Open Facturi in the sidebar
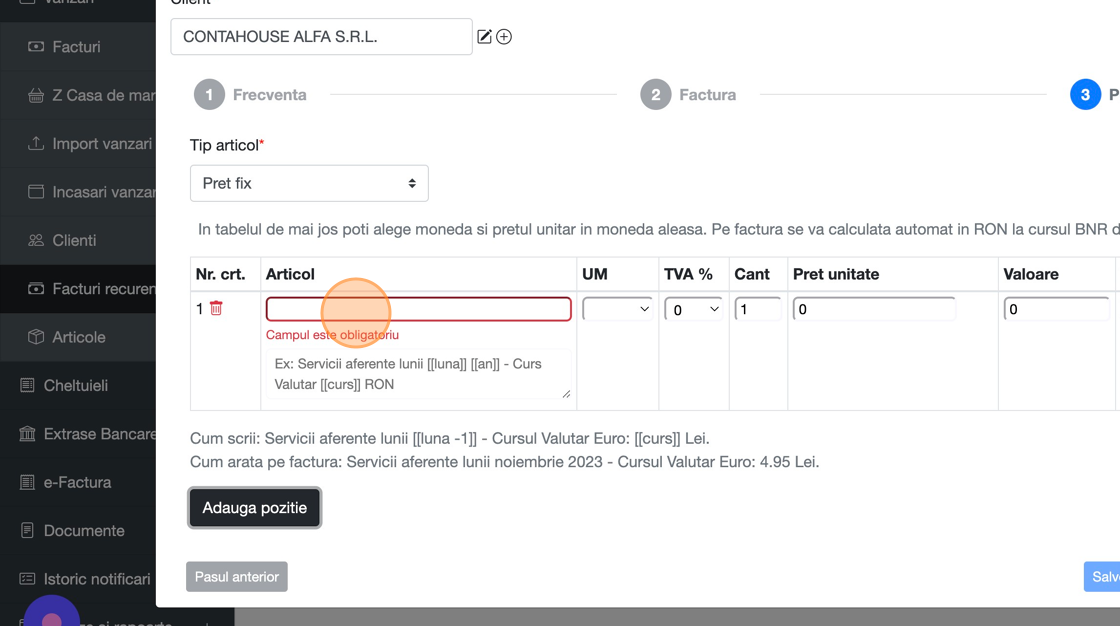1120x626 pixels. [x=76, y=47]
